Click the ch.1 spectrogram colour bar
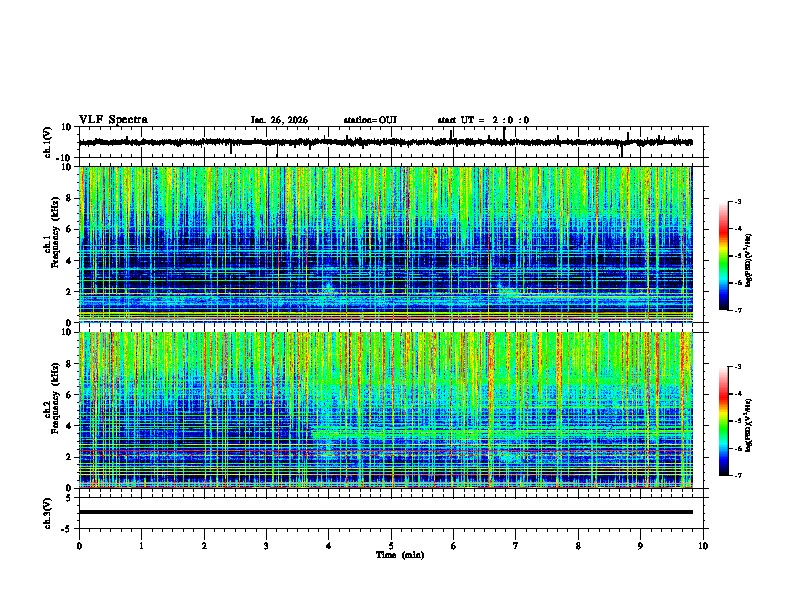Viewport: 792px width, 612px height. pos(723,256)
